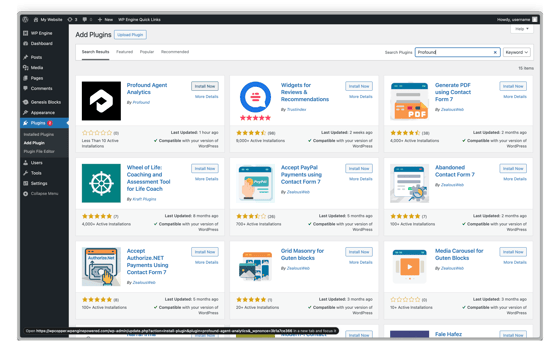Install Generate PDF using Contact Form 7
Viewport: 560px width, 363px height.
tap(513, 86)
